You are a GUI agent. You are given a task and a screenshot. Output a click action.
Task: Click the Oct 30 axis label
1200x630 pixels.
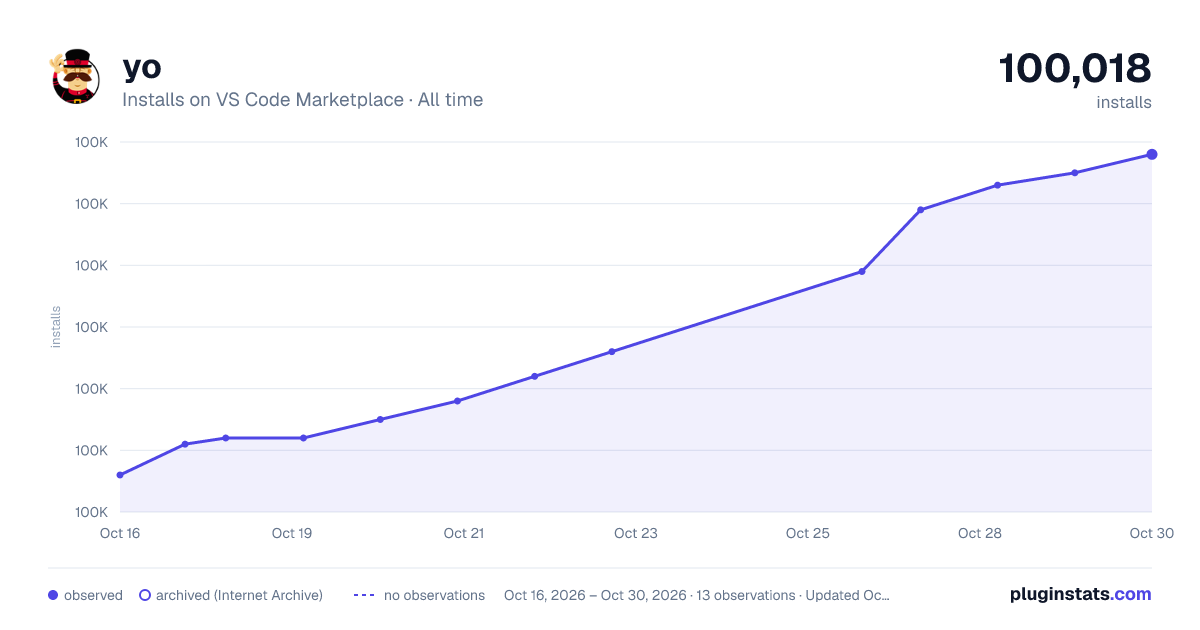click(1152, 533)
